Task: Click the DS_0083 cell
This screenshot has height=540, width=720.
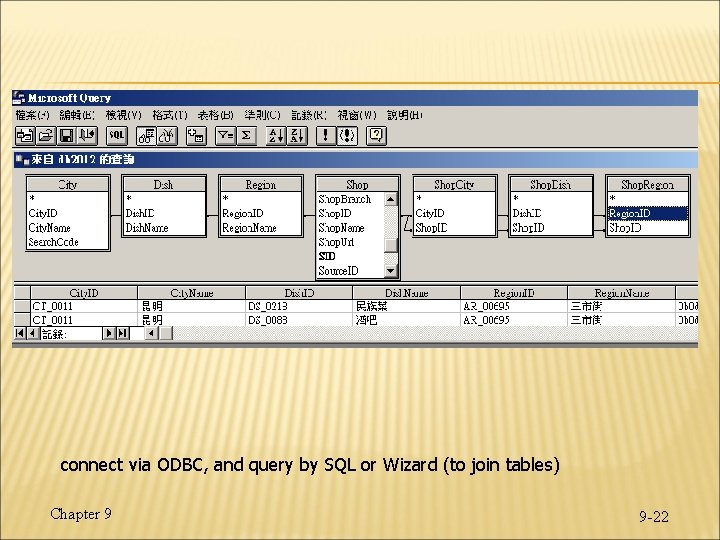Action: pos(299,320)
